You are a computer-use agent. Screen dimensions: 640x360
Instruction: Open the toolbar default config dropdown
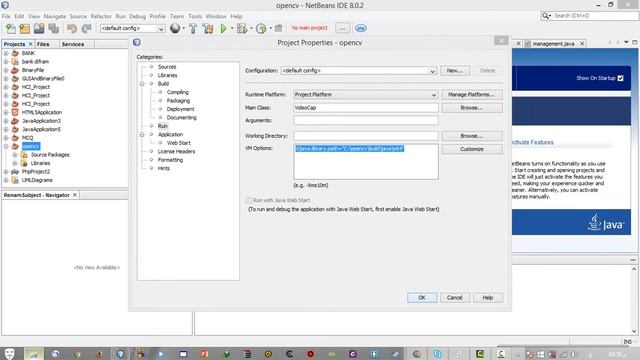pyautogui.click(x=160, y=29)
